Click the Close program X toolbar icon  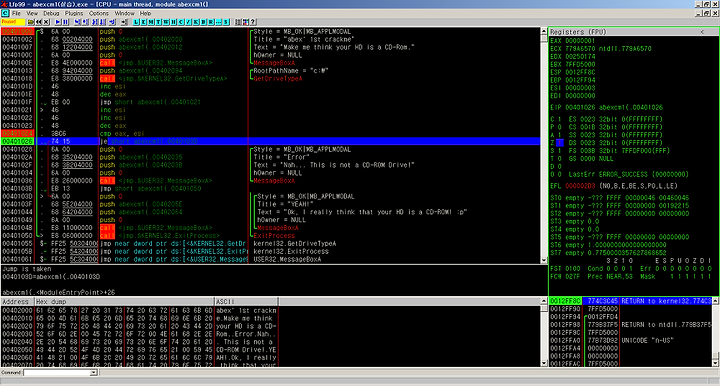[46, 22]
